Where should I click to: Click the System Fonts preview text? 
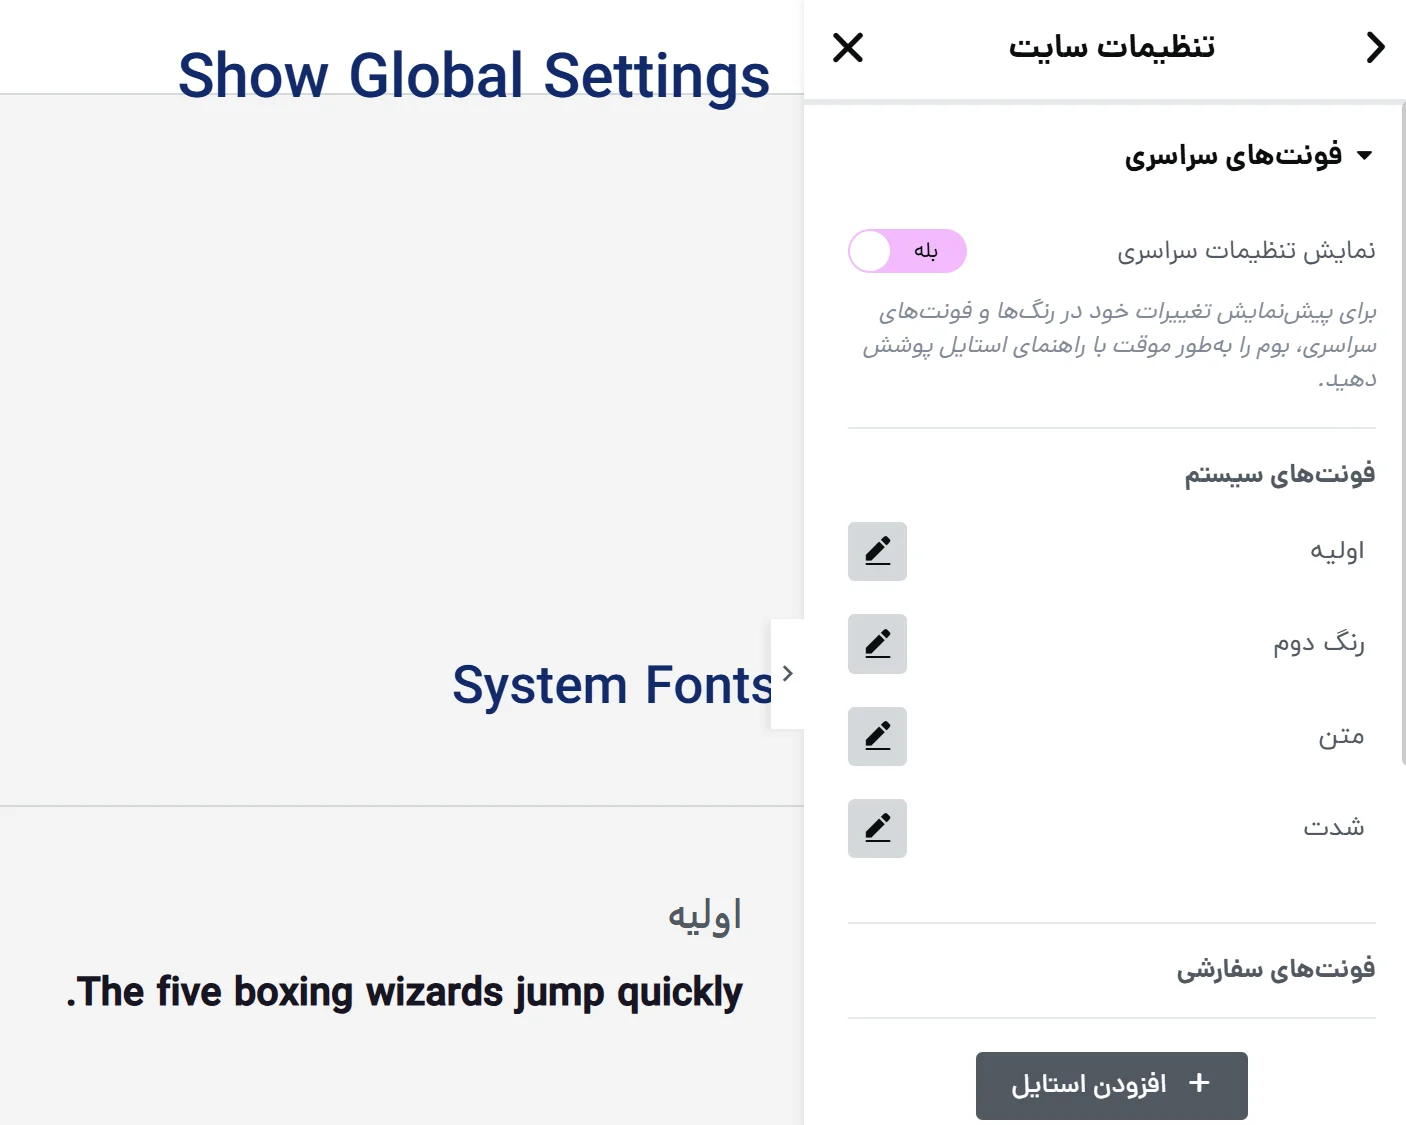pos(612,684)
